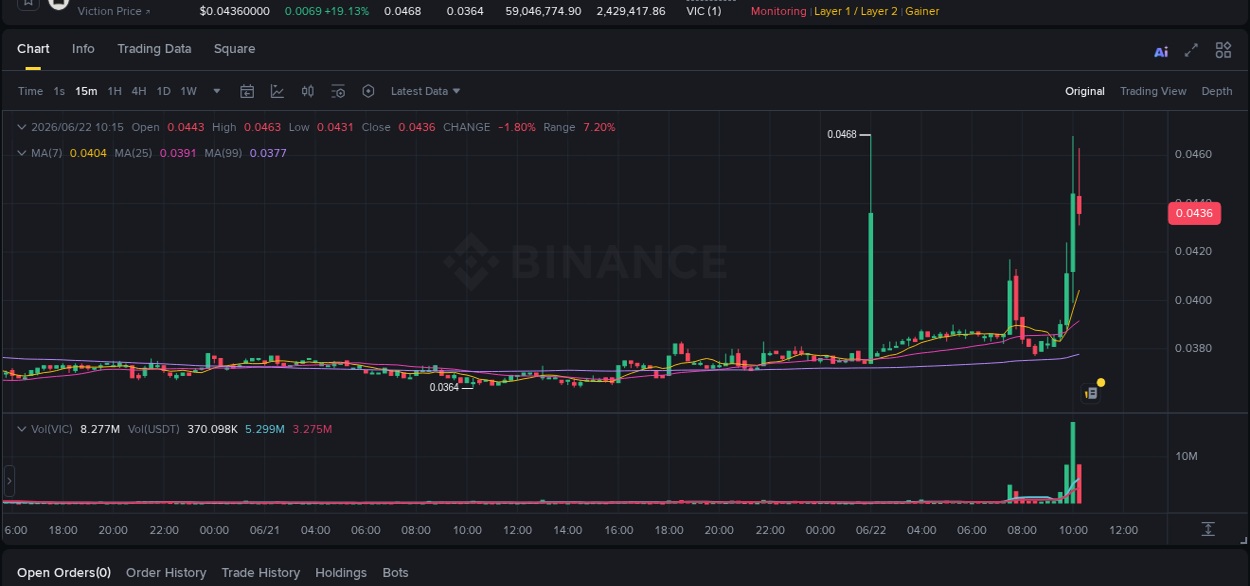1250x586 pixels.
Task: Click the Vol(VIC) value 8.277M
Action: [x=100, y=429]
